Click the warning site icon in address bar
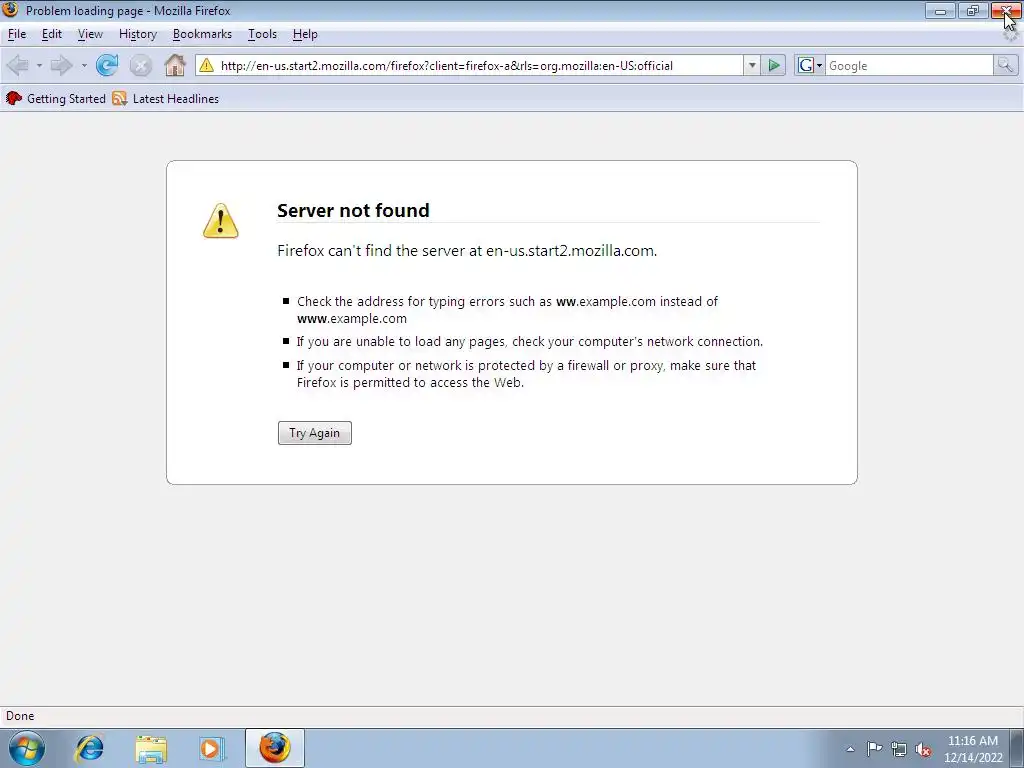 pos(206,65)
